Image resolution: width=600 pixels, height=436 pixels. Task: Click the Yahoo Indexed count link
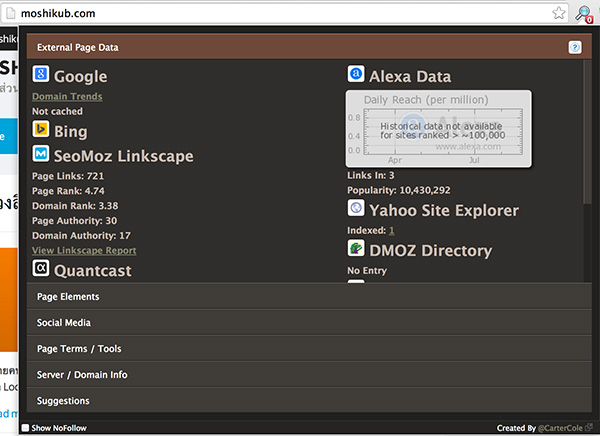[391, 230]
